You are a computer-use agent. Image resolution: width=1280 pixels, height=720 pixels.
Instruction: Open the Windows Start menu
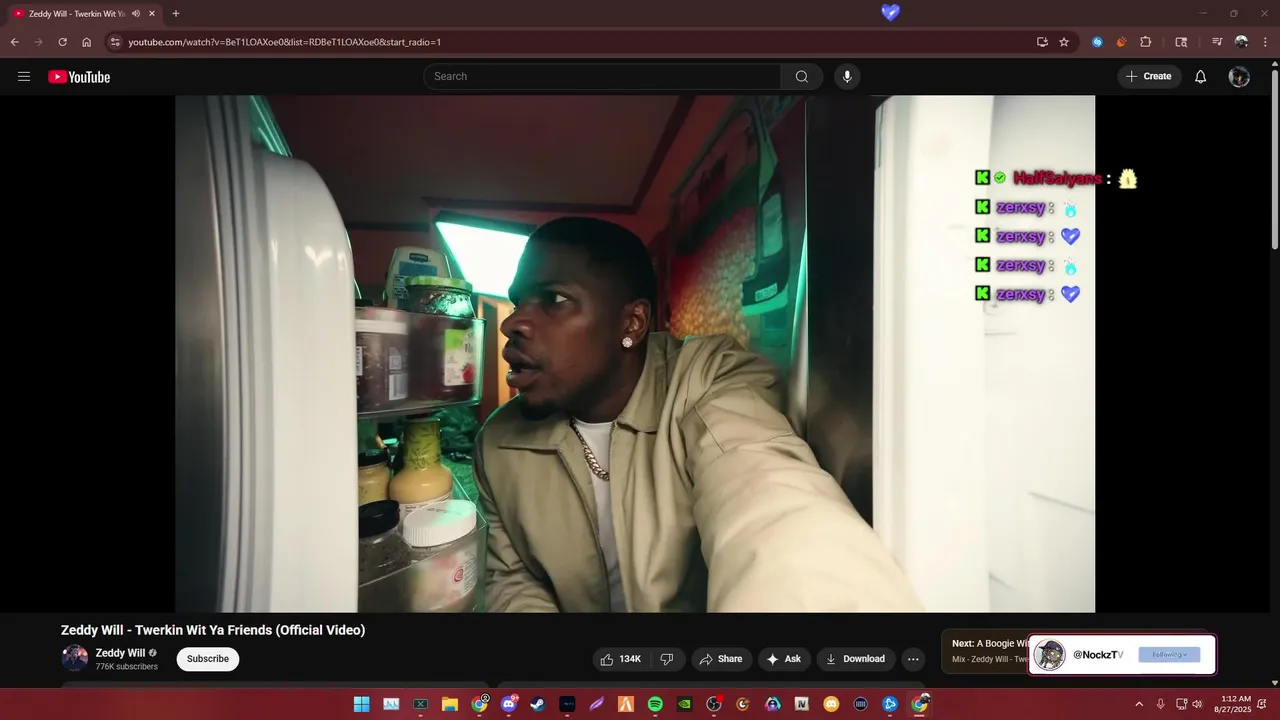coord(361,704)
